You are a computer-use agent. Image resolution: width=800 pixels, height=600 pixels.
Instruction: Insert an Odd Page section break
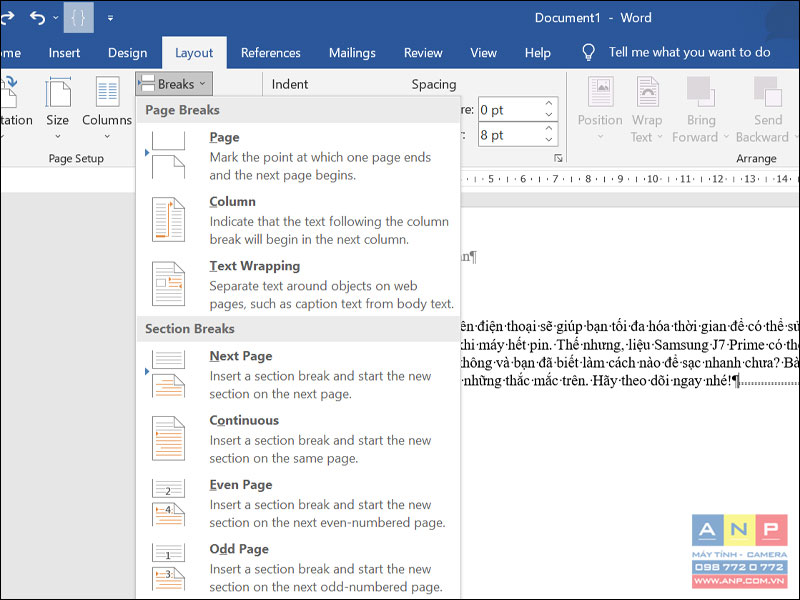pyautogui.click(x=298, y=567)
